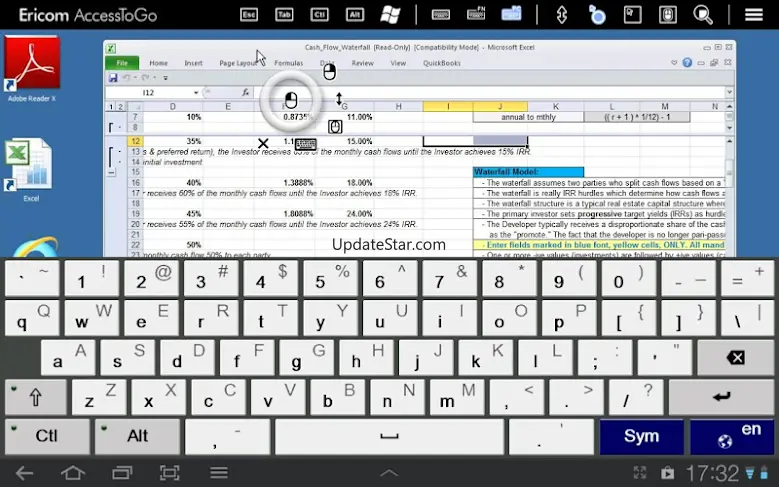779x487 pixels.
Task: Tap the right-click mouse icon above the pointer ring
Action: [329, 72]
